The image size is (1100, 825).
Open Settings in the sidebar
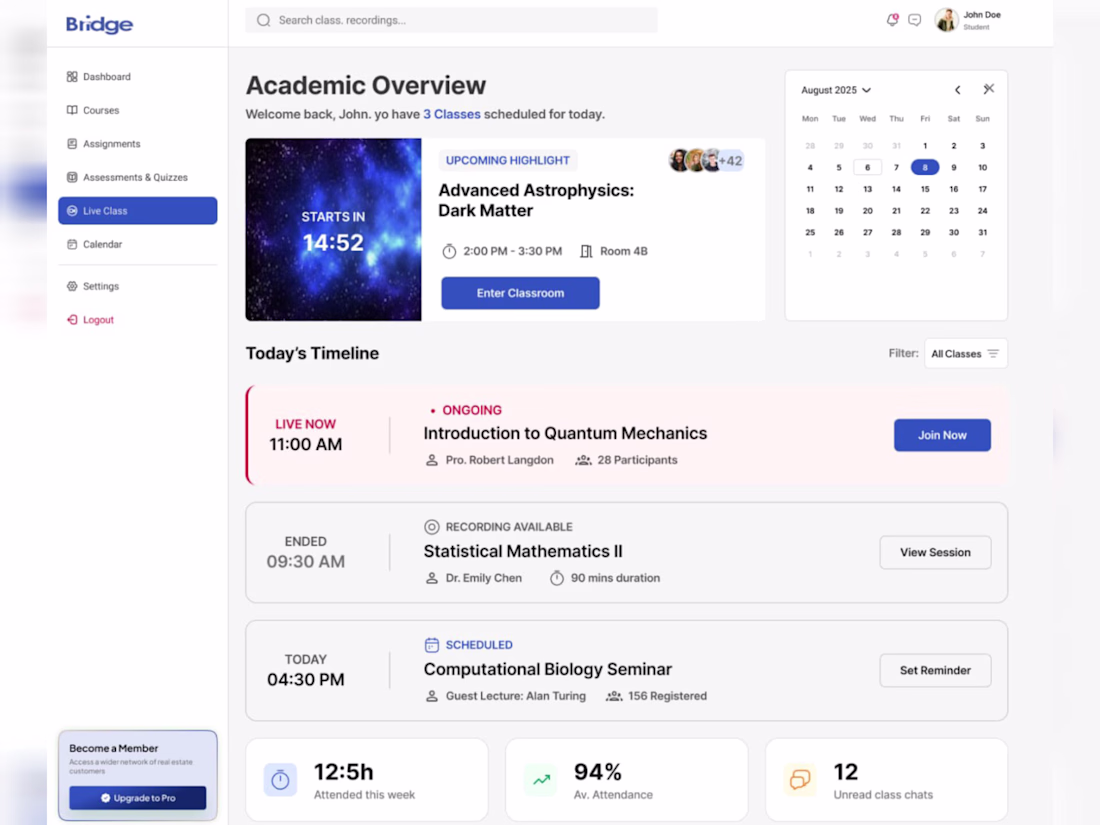coord(138,286)
